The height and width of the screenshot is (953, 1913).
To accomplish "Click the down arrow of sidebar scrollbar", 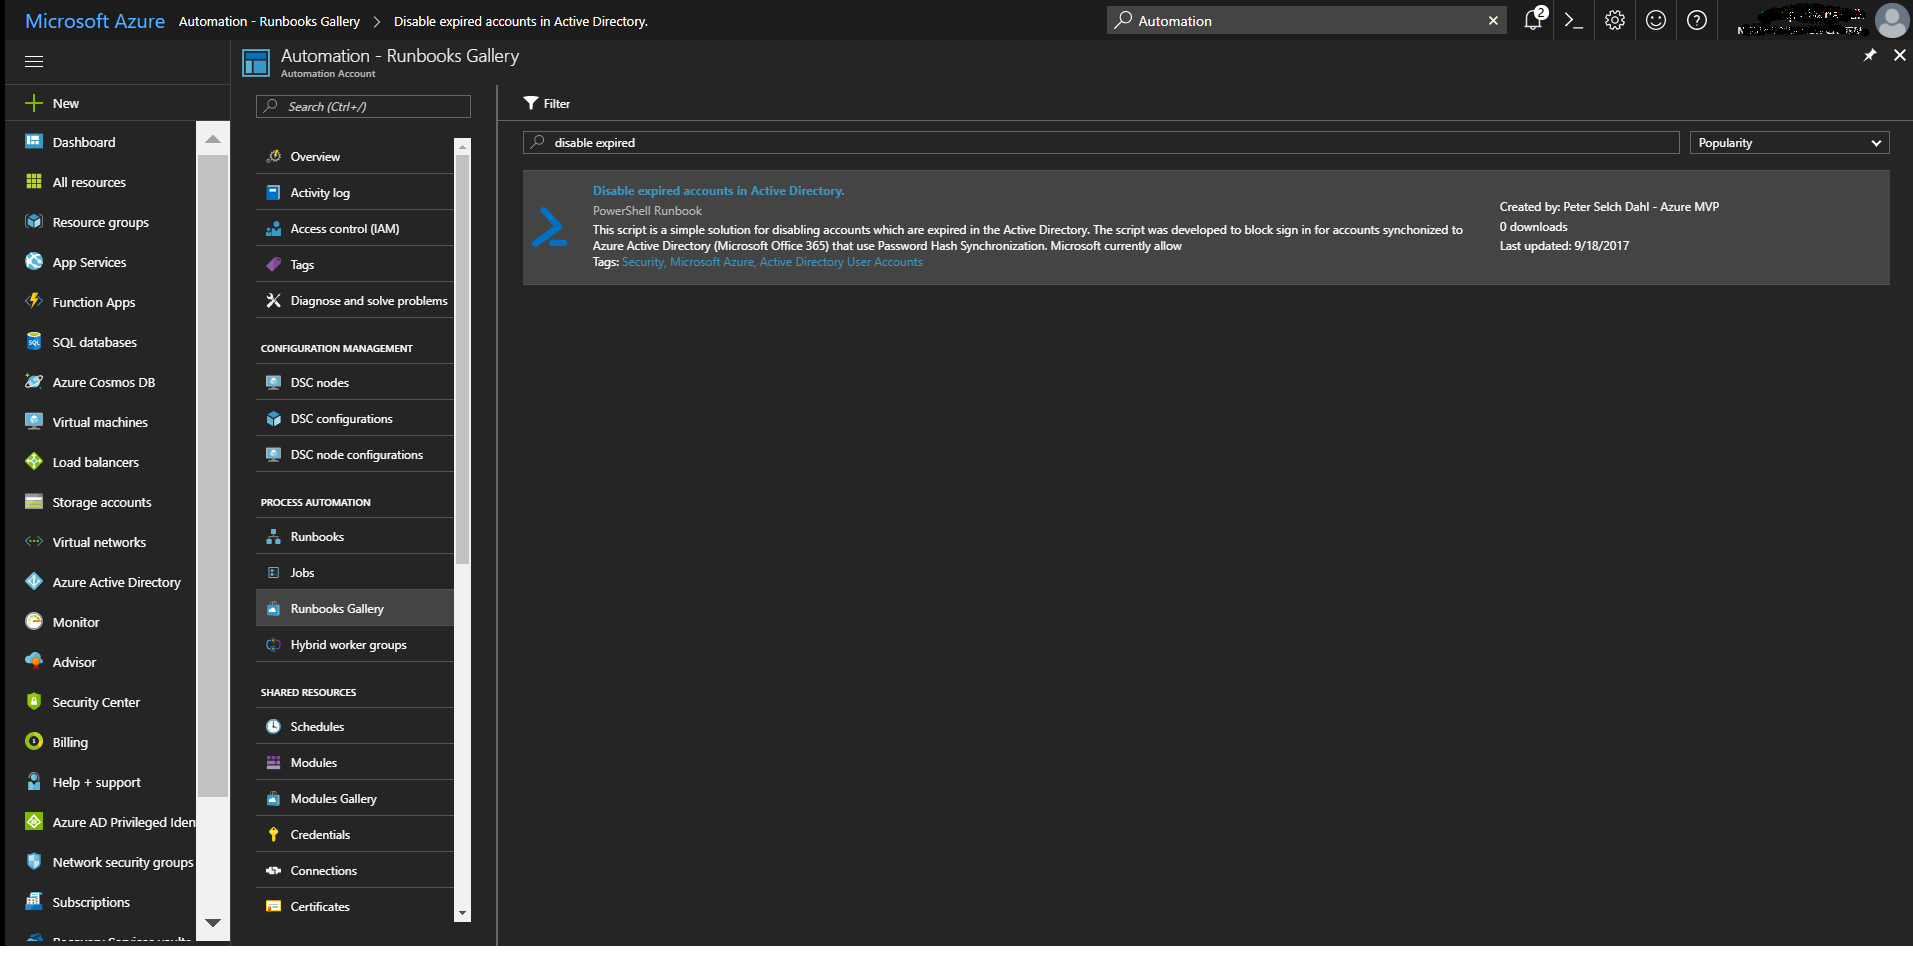I will coord(212,923).
